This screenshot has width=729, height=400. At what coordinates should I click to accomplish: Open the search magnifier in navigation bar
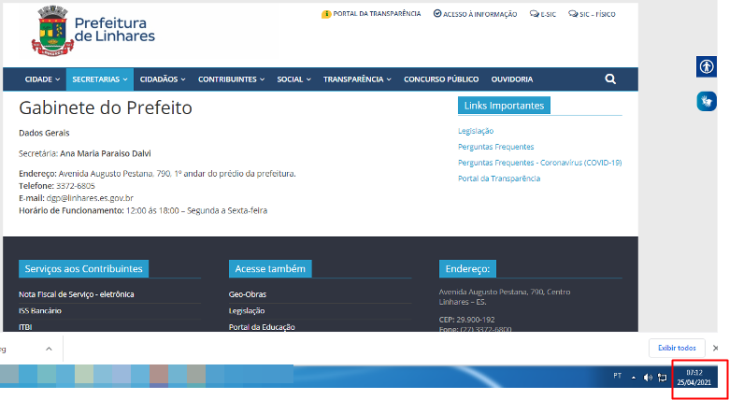point(610,79)
